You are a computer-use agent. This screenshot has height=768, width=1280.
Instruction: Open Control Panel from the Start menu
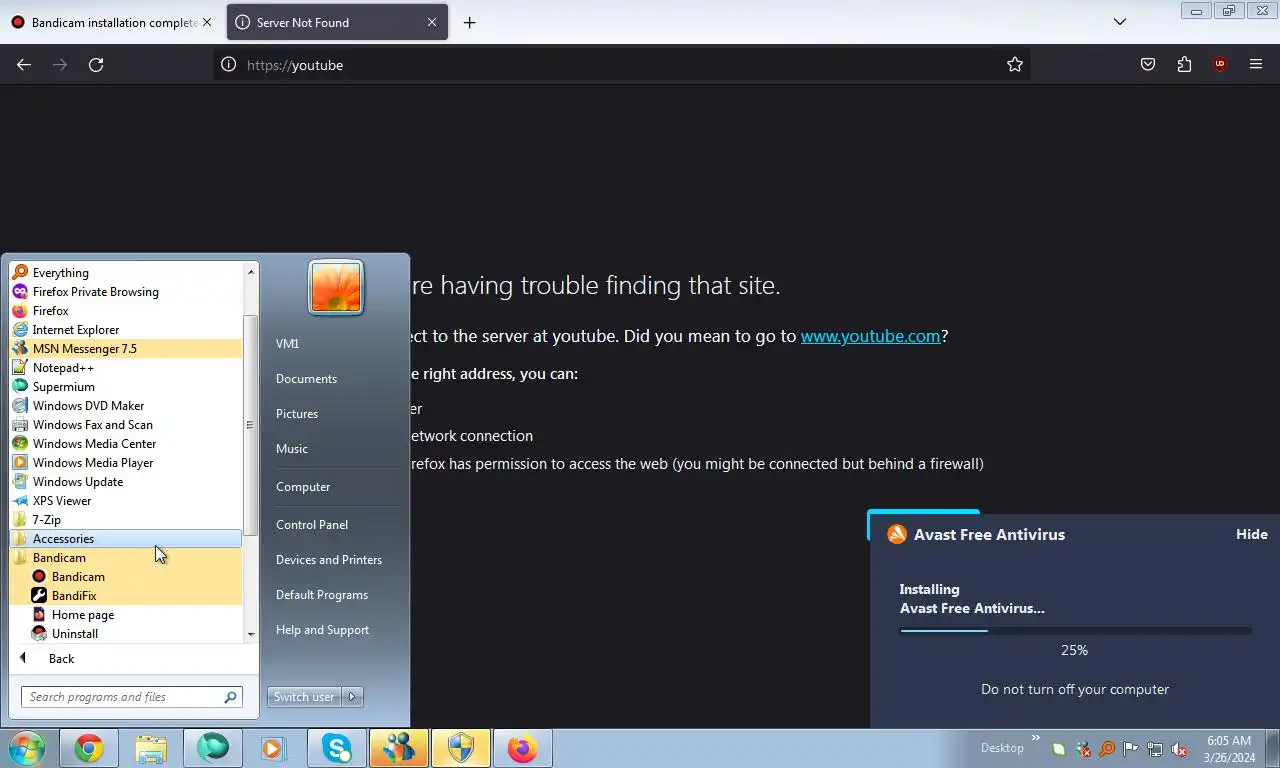[312, 525]
